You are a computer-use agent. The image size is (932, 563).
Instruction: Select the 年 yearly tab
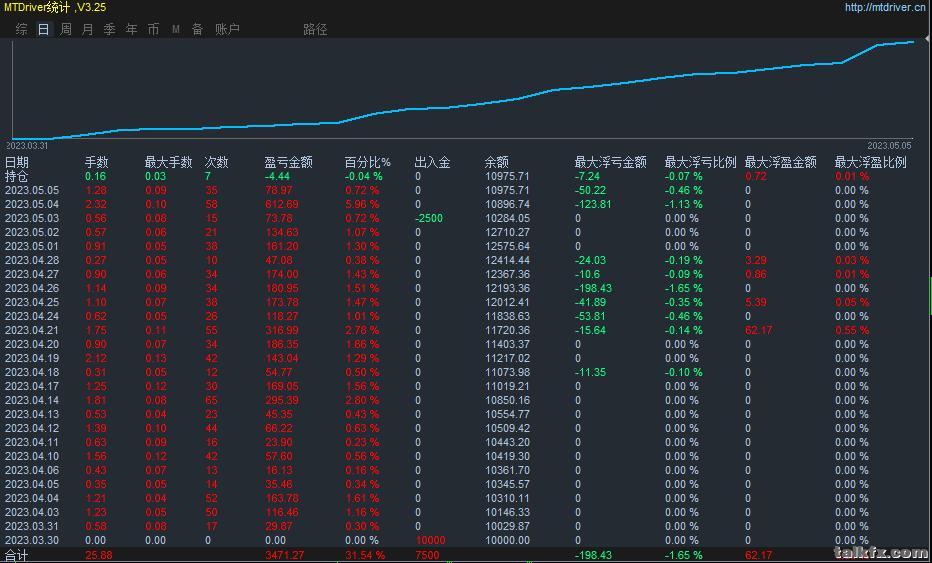pyautogui.click(x=132, y=29)
